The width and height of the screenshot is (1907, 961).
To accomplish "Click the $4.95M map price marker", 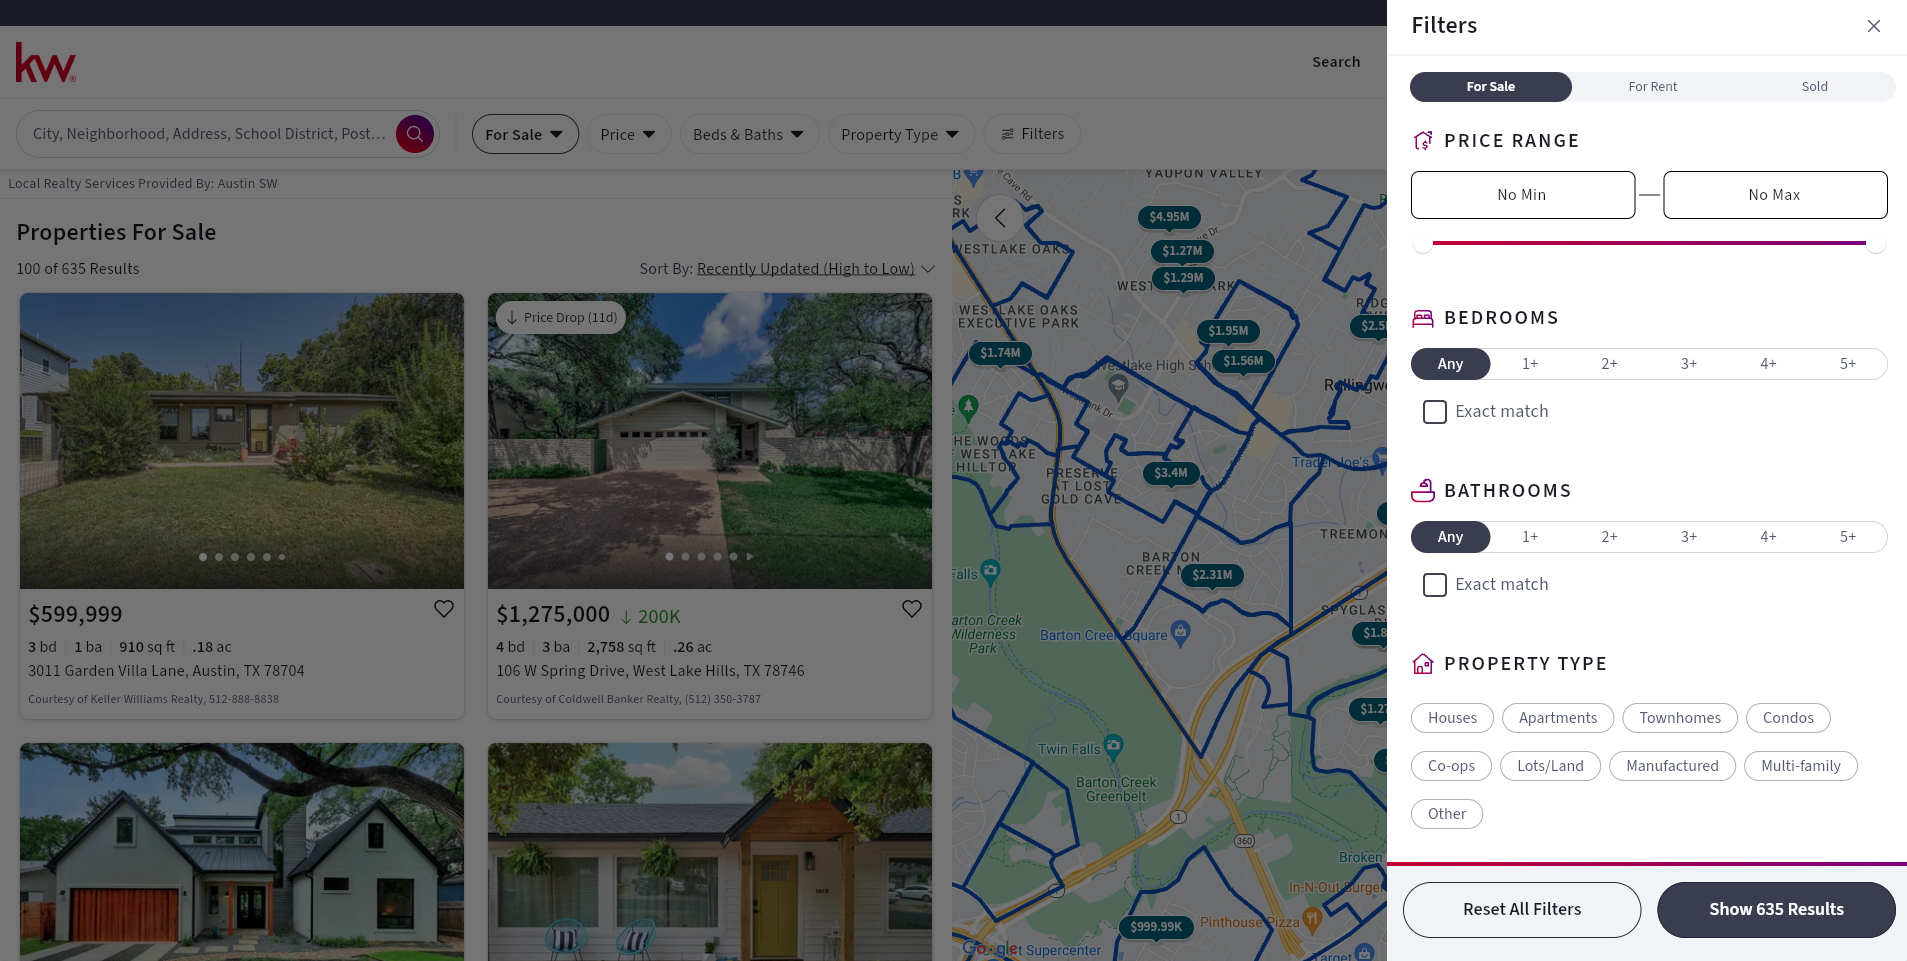I will click(1169, 217).
